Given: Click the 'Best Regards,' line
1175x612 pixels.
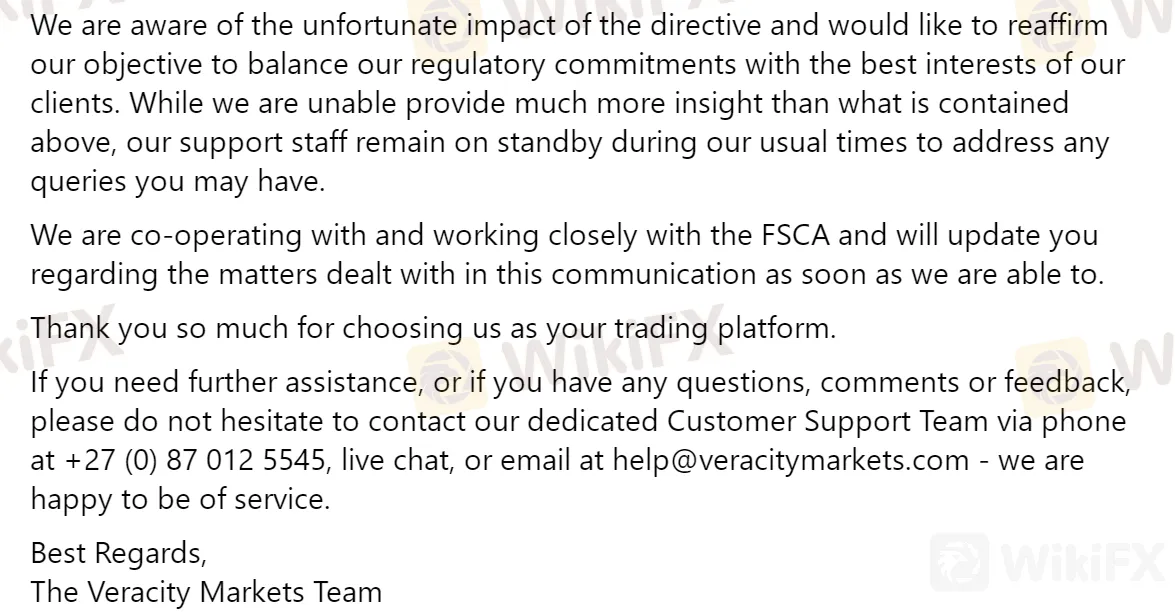Looking at the screenshot, I should 118,554.
